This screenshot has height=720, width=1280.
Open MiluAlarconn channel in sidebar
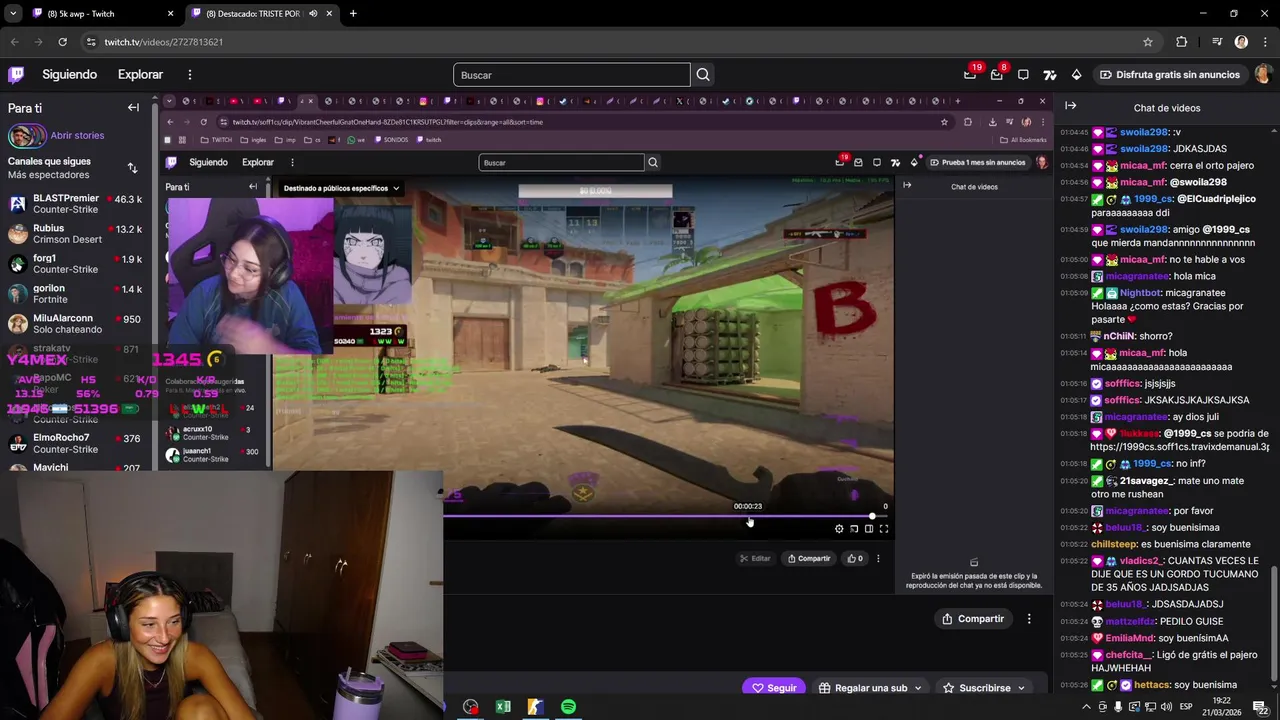[x=75, y=324]
